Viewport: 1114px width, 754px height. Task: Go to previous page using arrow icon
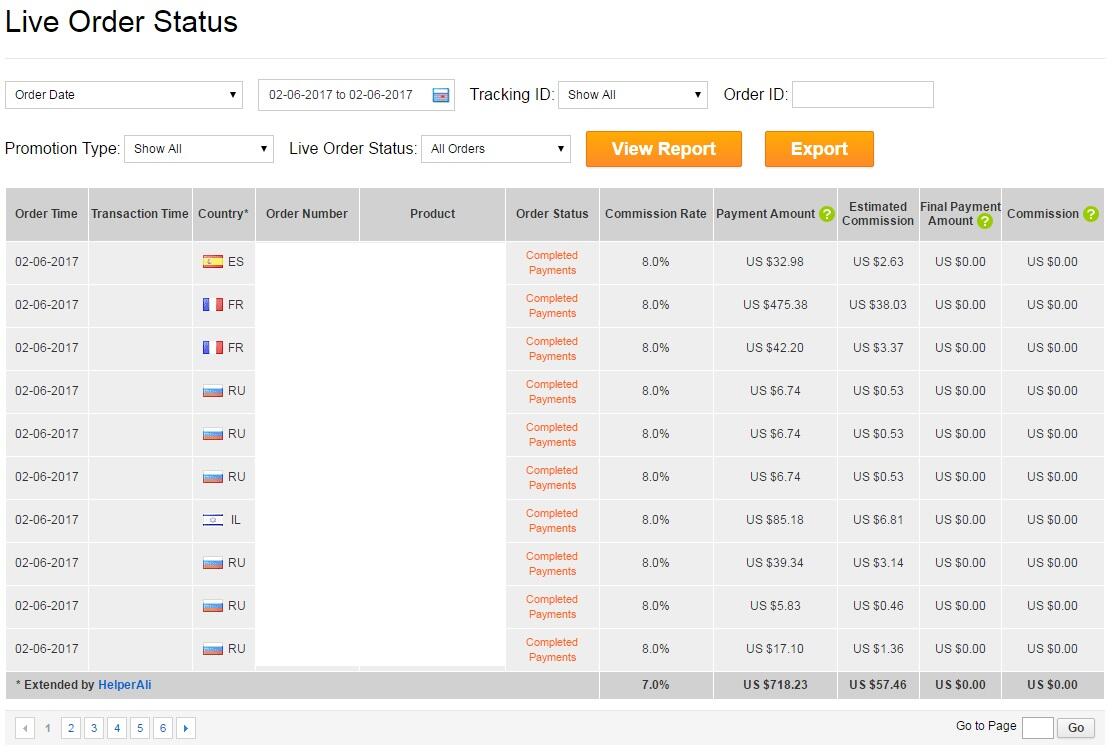click(x=25, y=729)
